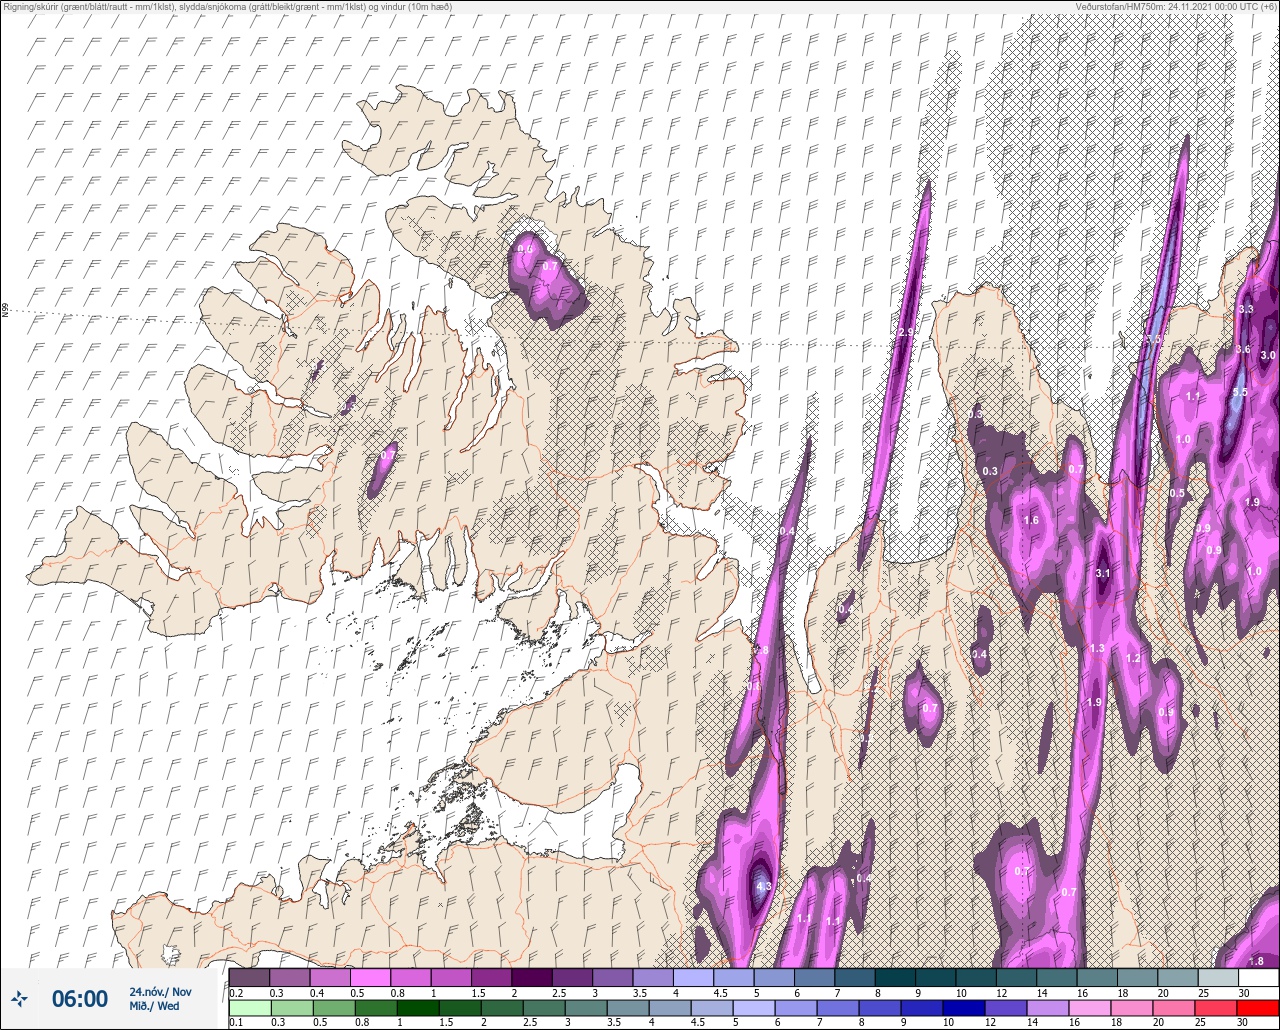Click the date text '24.nóv./ Nov'
The height and width of the screenshot is (1030, 1280).
(160, 991)
